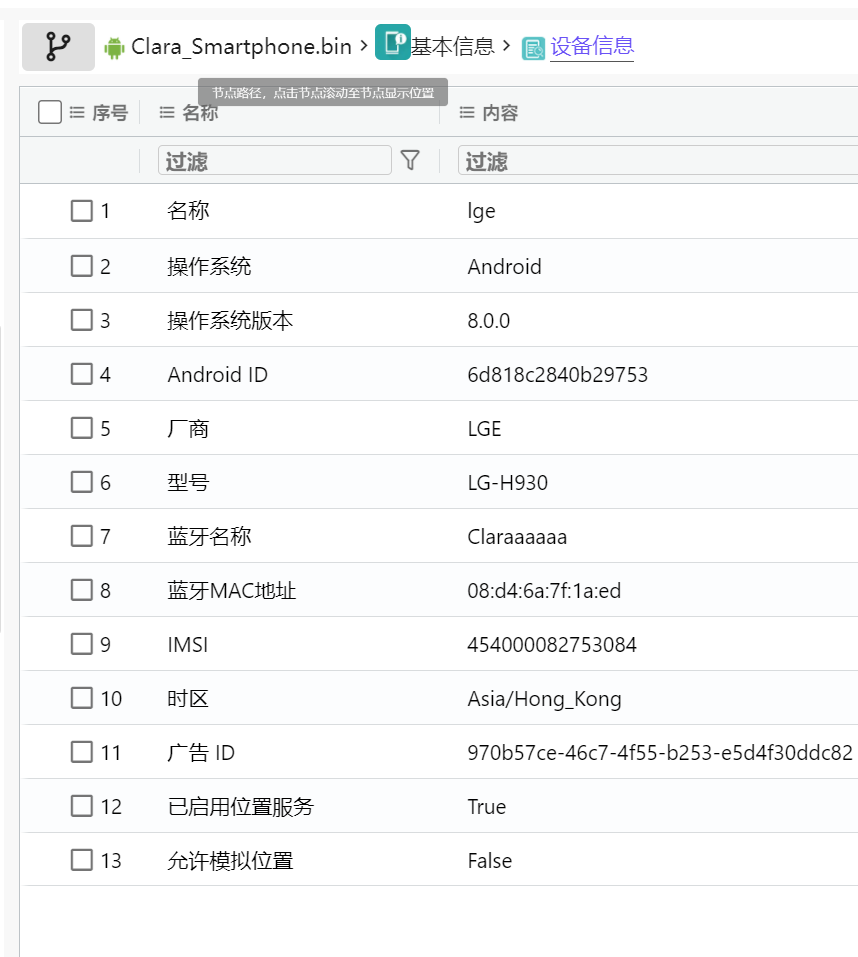Select the Claraaaaaa bluetooth name value
Screen dimensions: 858x957
click(x=517, y=536)
